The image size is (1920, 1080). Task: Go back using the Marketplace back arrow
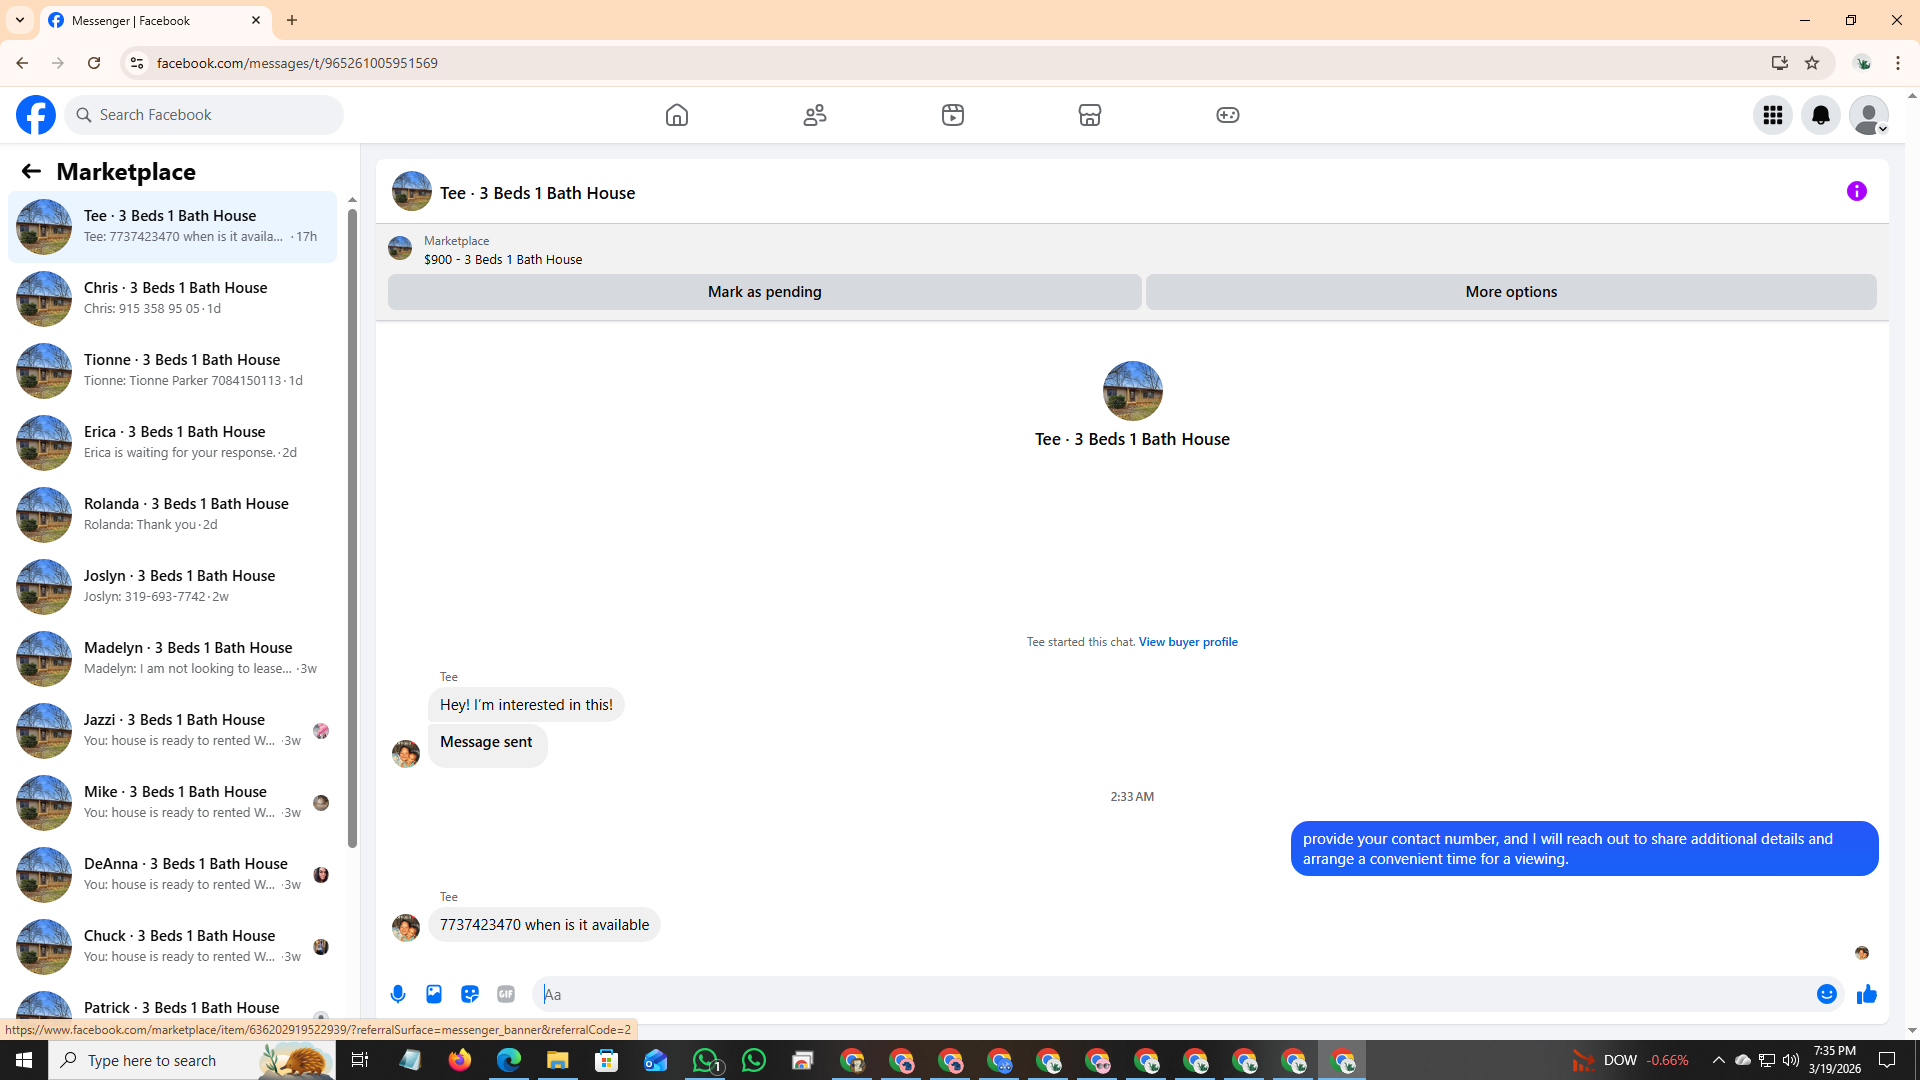(31, 171)
